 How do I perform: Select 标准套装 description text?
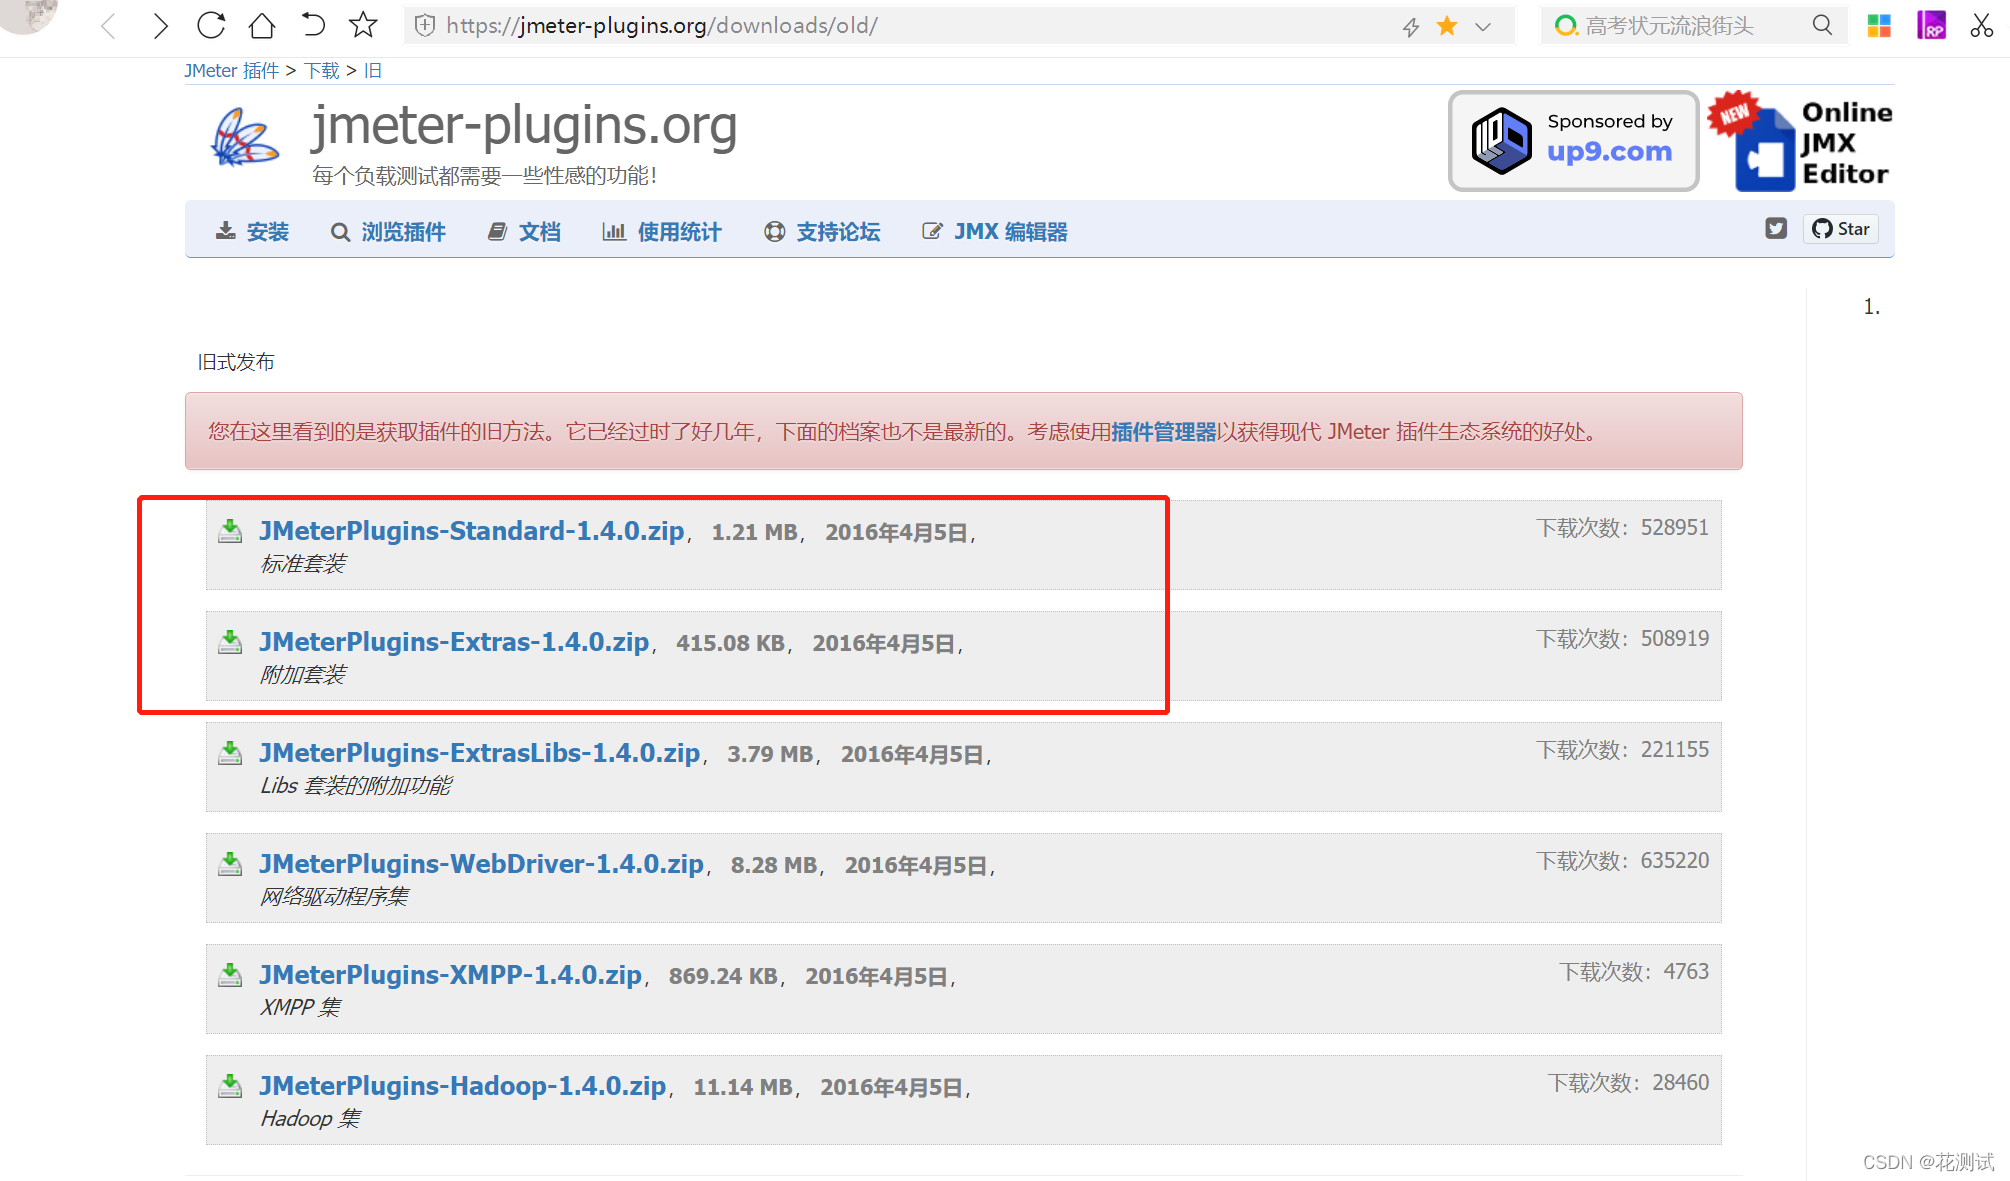click(303, 564)
